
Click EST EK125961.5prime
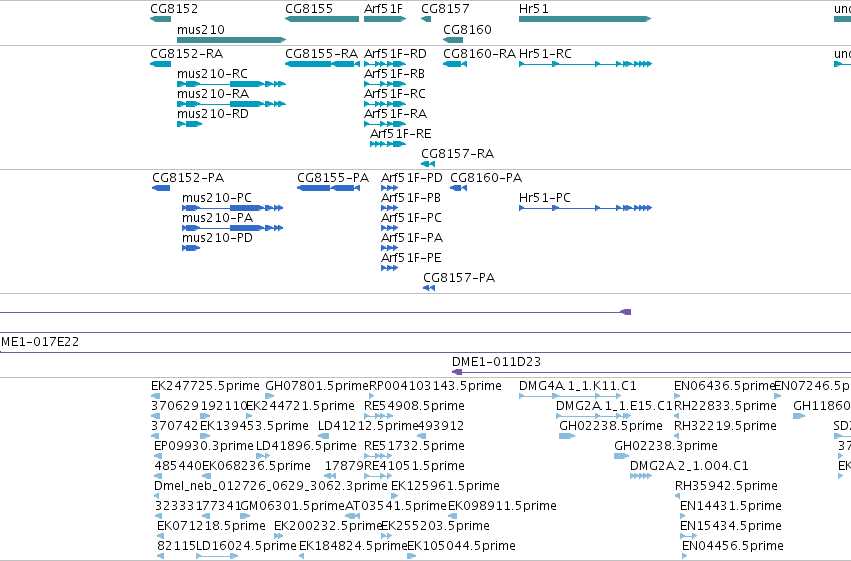[x=395, y=496]
